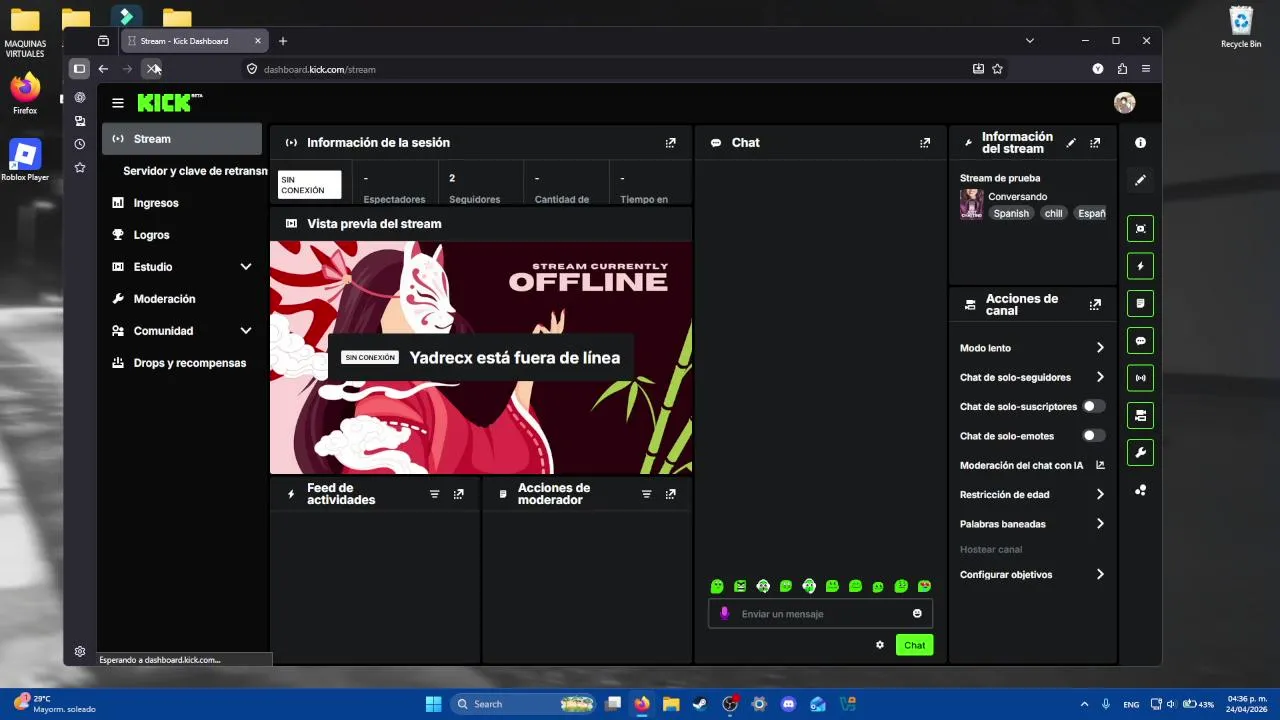List all Firefox tabs dropdown arrow
This screenshot has width=1280, height=720.
[1030, 41]
